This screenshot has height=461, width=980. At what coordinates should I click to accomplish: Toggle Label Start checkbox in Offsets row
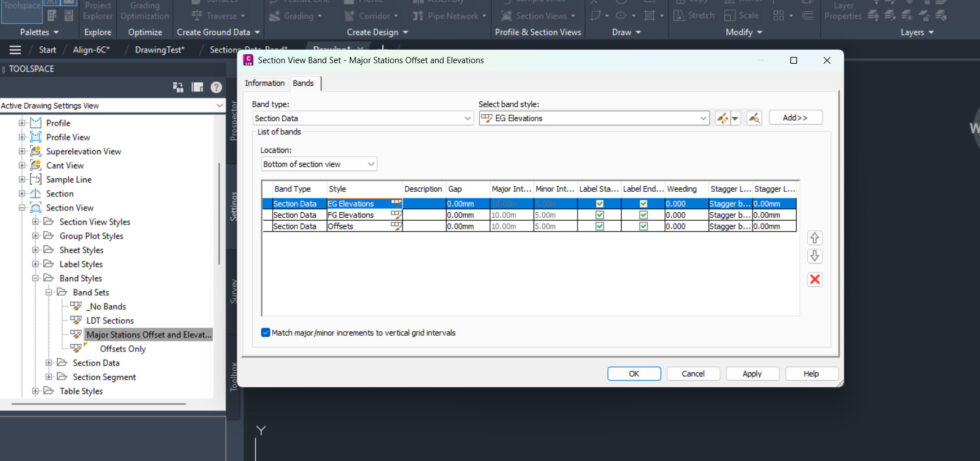tap(599, 226)
